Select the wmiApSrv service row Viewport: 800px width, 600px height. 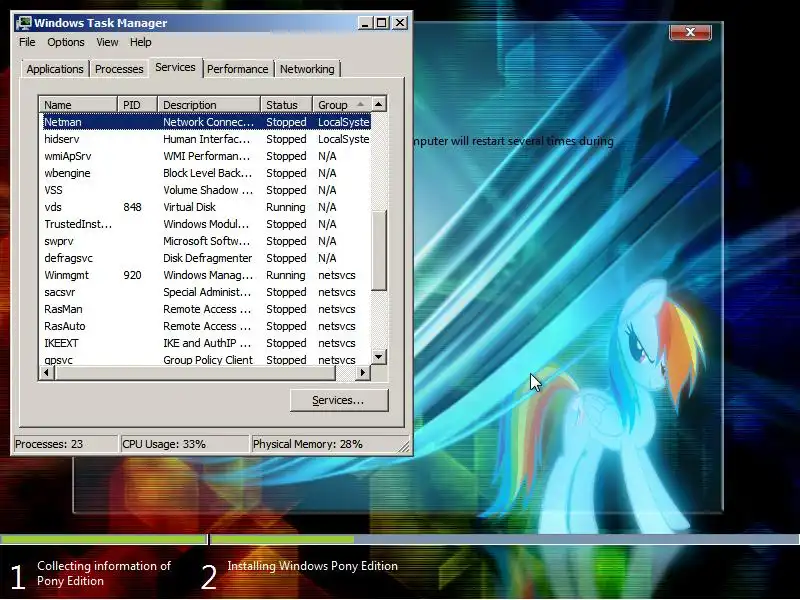(206, 156)
